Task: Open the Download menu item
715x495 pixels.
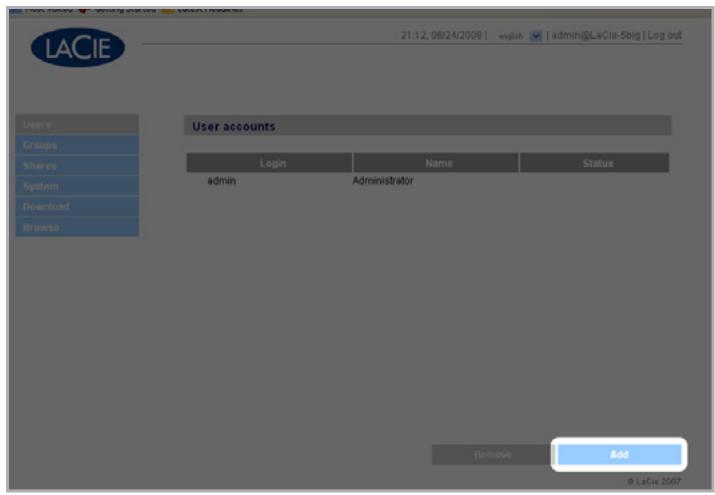Action: click(x=77, y=206)
